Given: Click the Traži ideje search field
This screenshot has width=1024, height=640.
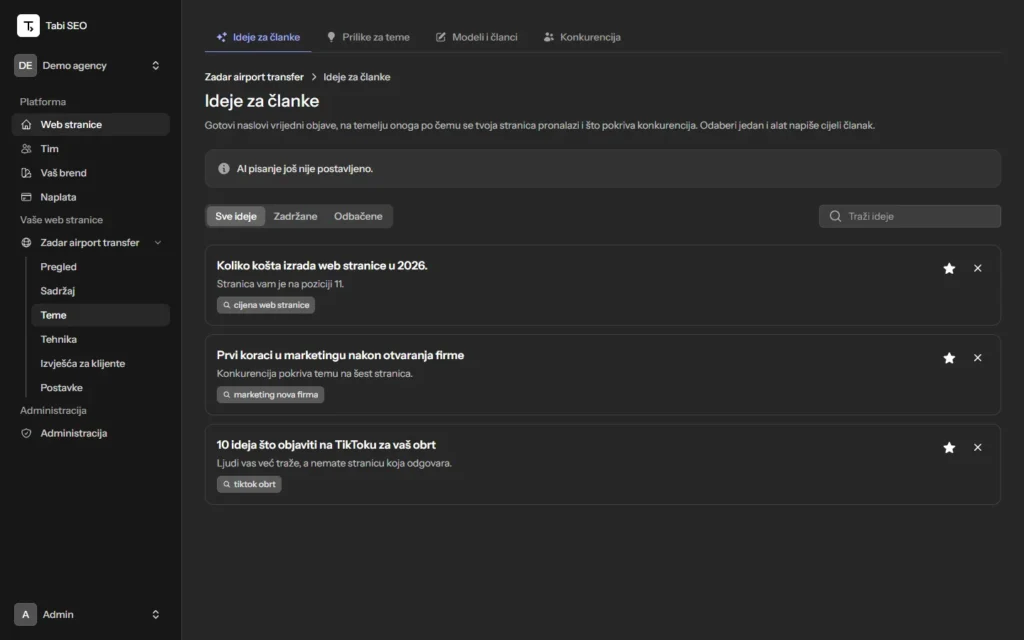Looking at the screenshot, I should pos(910,216).
